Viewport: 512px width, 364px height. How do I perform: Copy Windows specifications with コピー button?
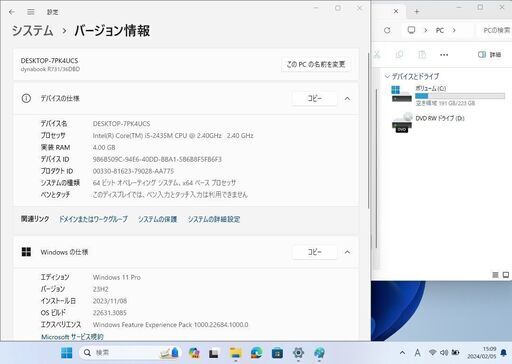point(314,252)
